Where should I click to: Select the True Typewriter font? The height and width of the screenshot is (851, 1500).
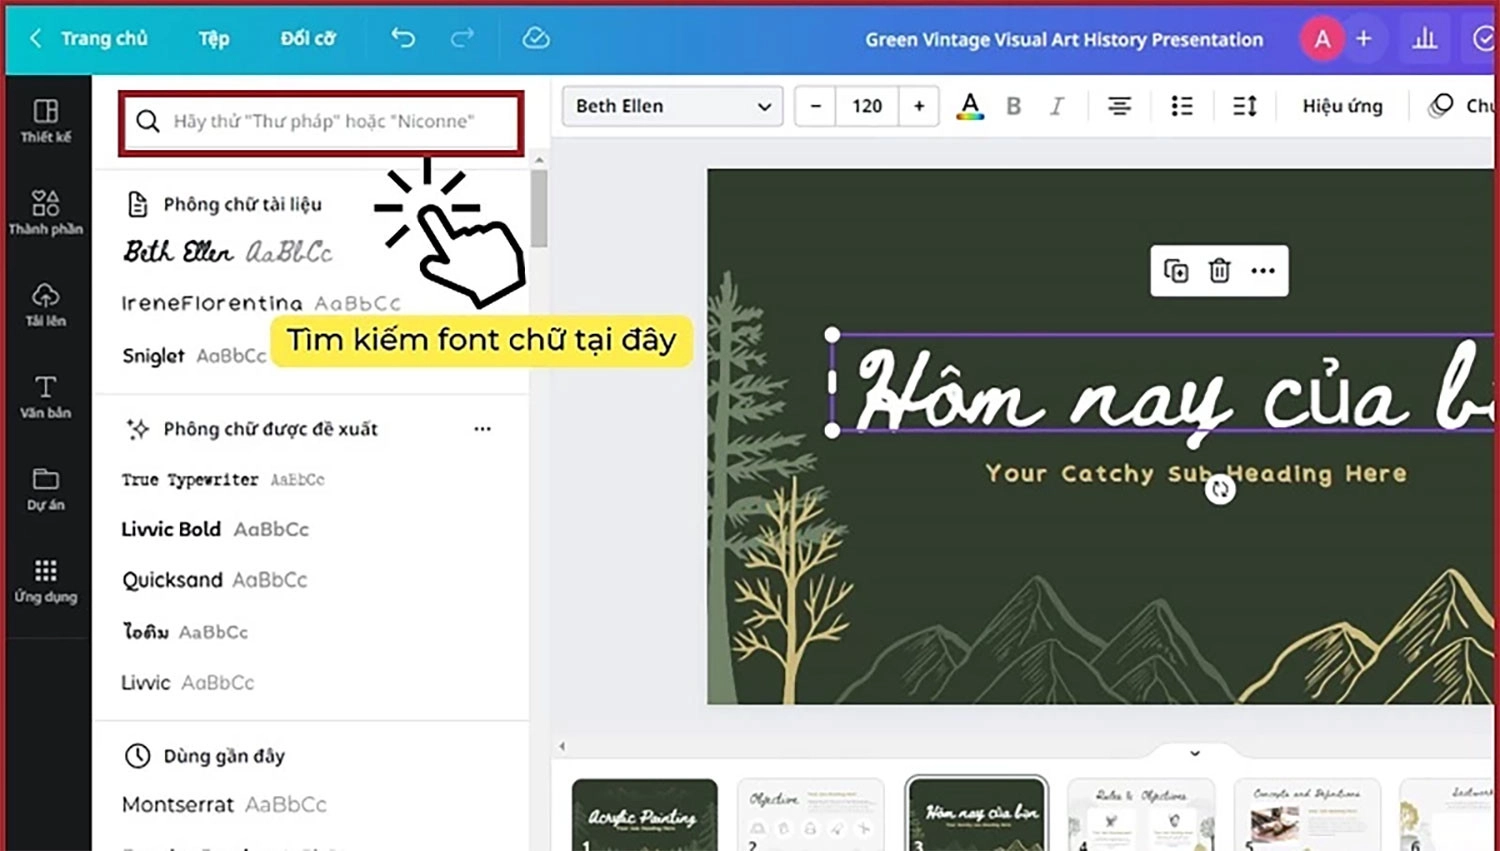pyautogui.click(x=223, y=480)
